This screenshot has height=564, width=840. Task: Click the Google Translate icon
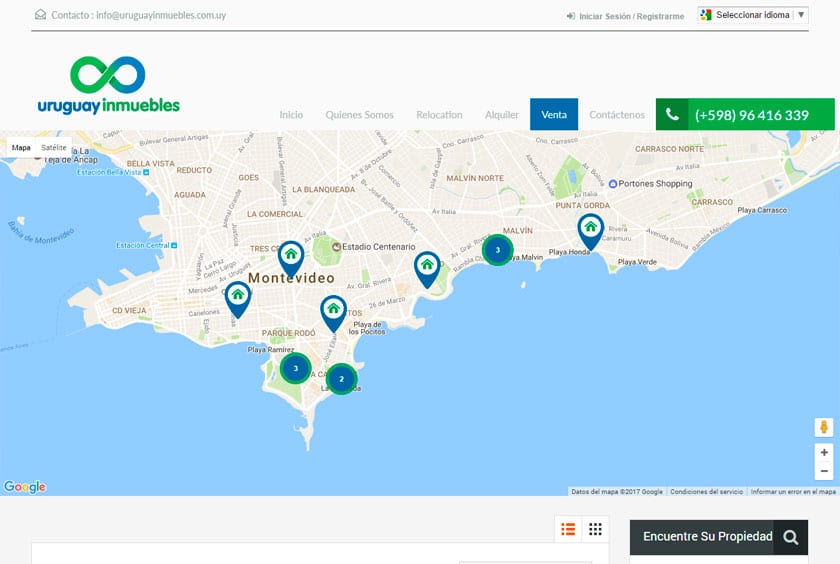(706, 15)
